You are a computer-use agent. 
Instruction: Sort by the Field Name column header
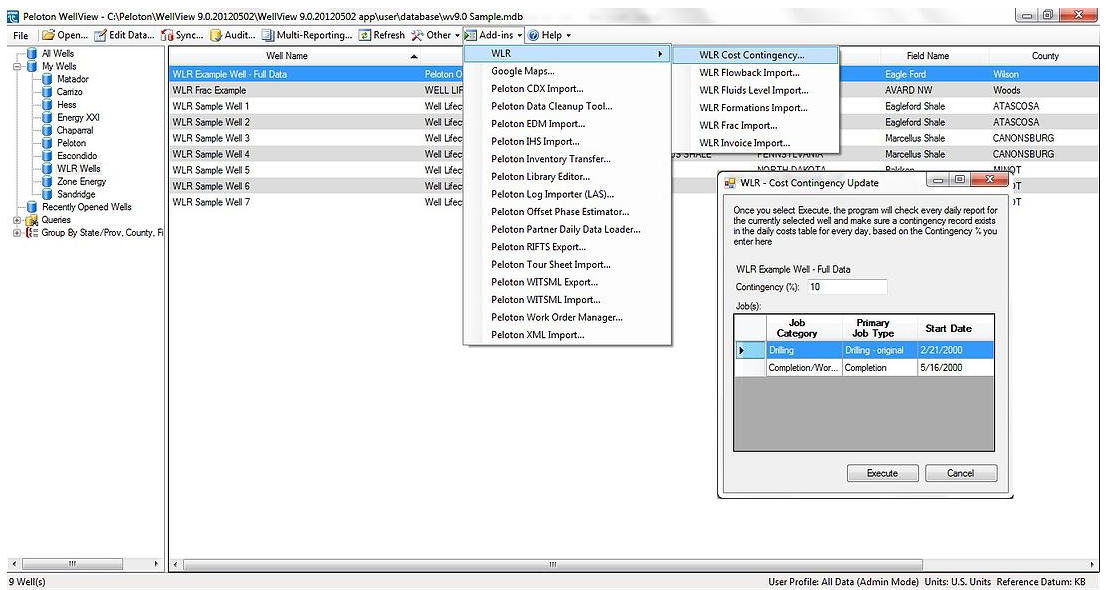pyautogui.click(x=928, y=56)
